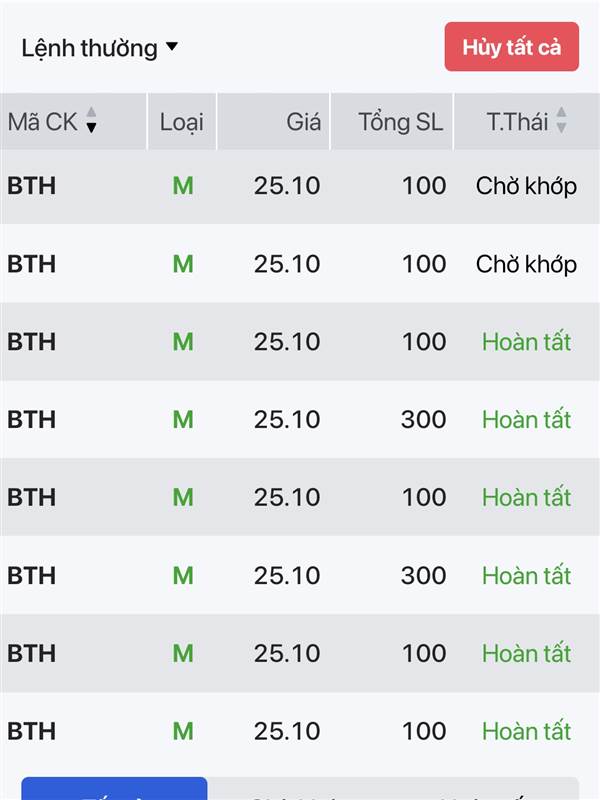Select the "Tổng SL" column header

(400, 122)
